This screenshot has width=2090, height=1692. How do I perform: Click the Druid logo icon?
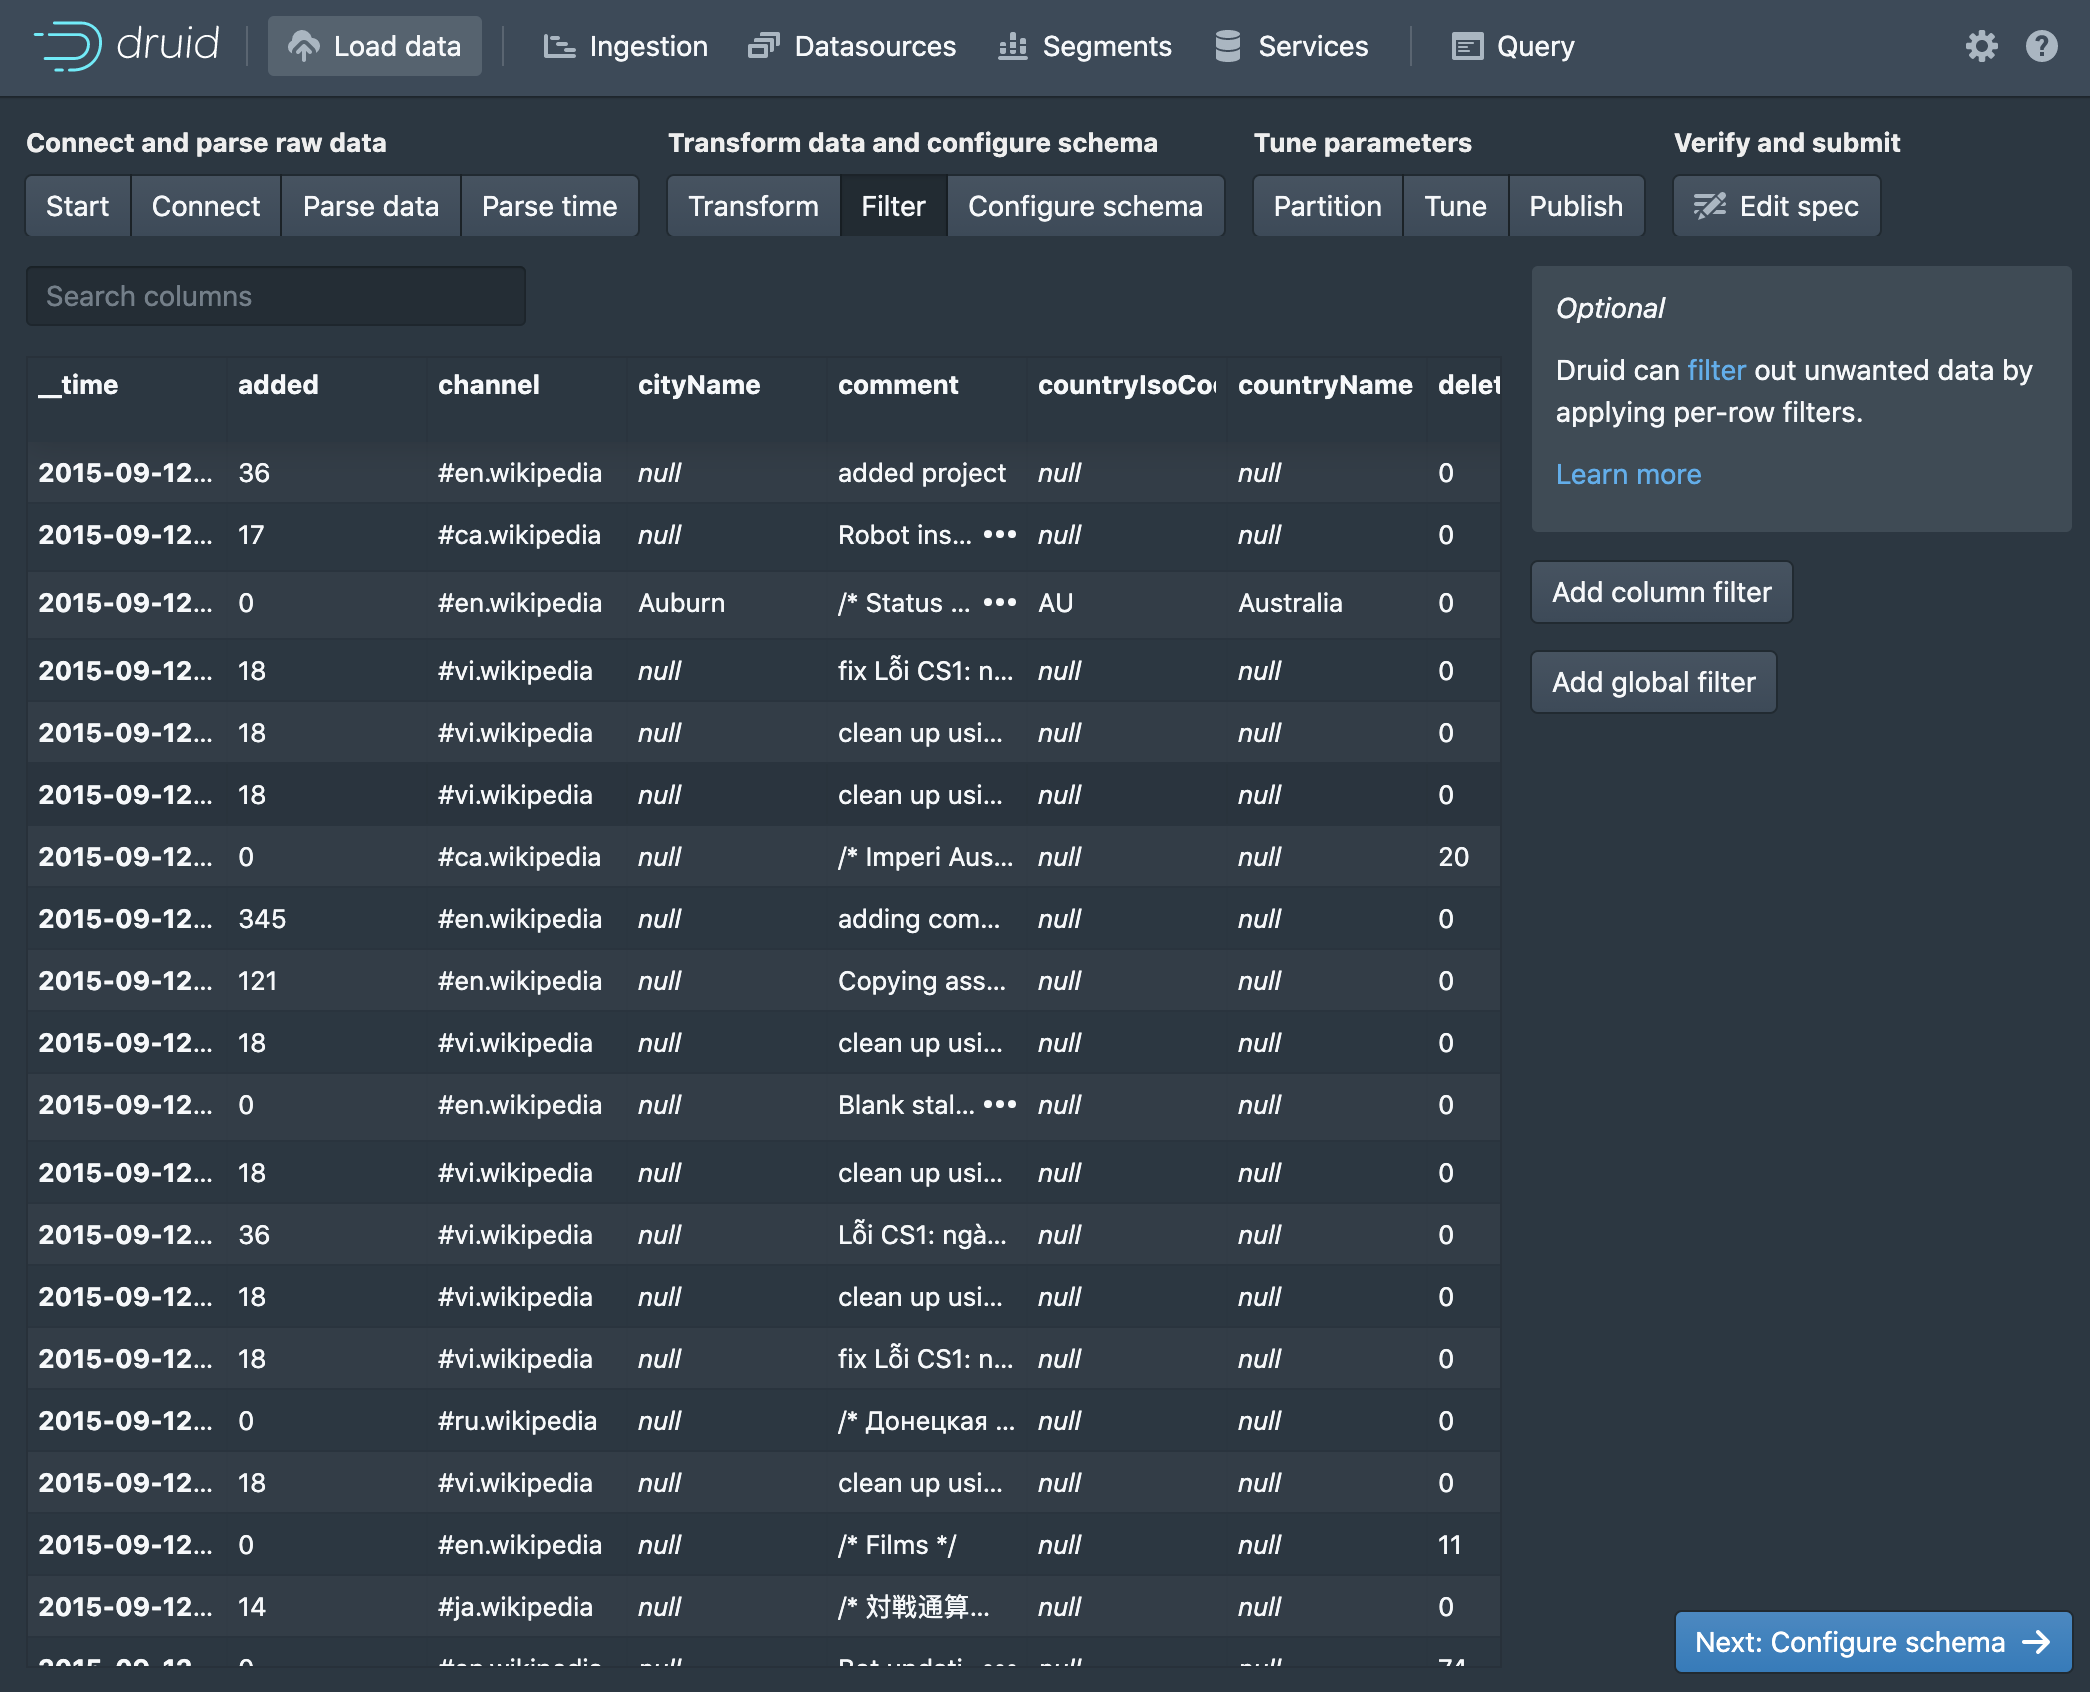68,46
